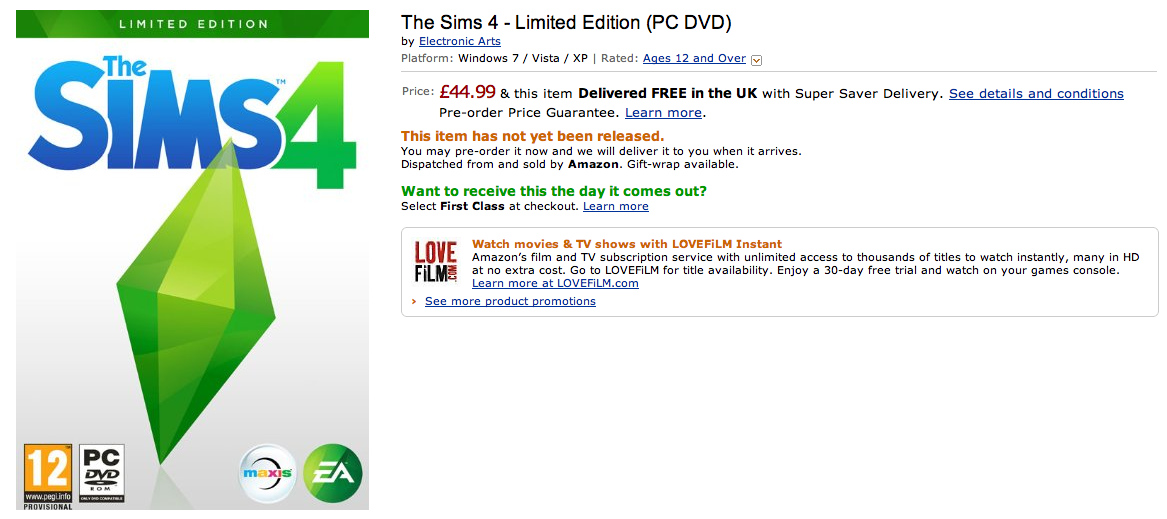Screen dimensions: 1167x519
Task: Open See more product promotions
Action: click(510, 302)
